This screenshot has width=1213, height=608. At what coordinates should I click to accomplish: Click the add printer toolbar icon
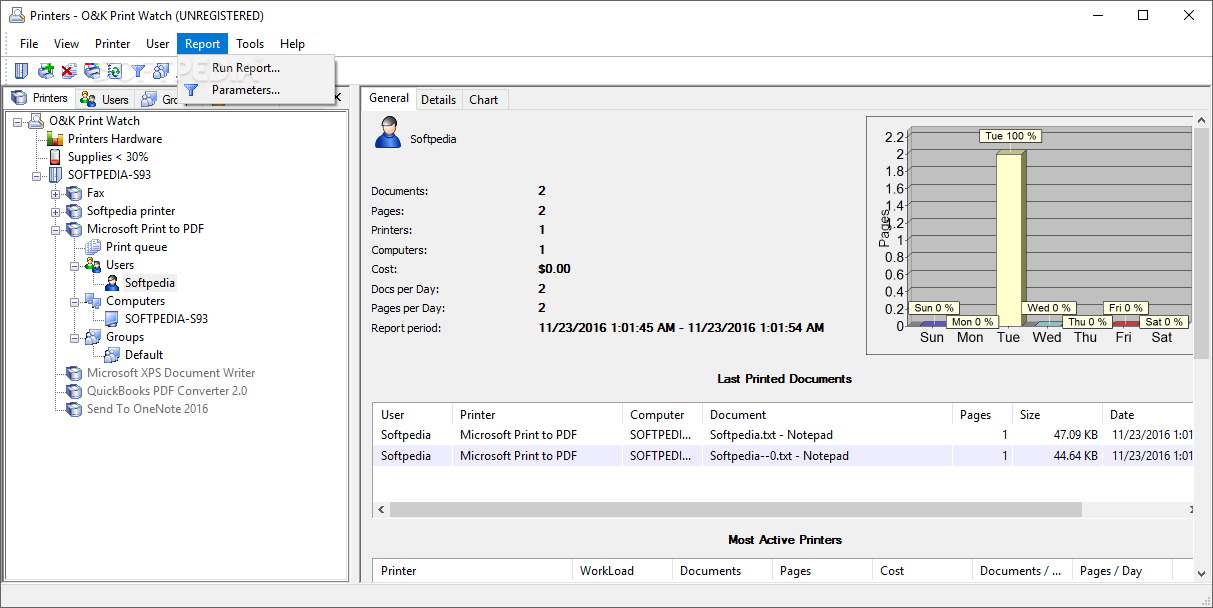click(46, 71)
